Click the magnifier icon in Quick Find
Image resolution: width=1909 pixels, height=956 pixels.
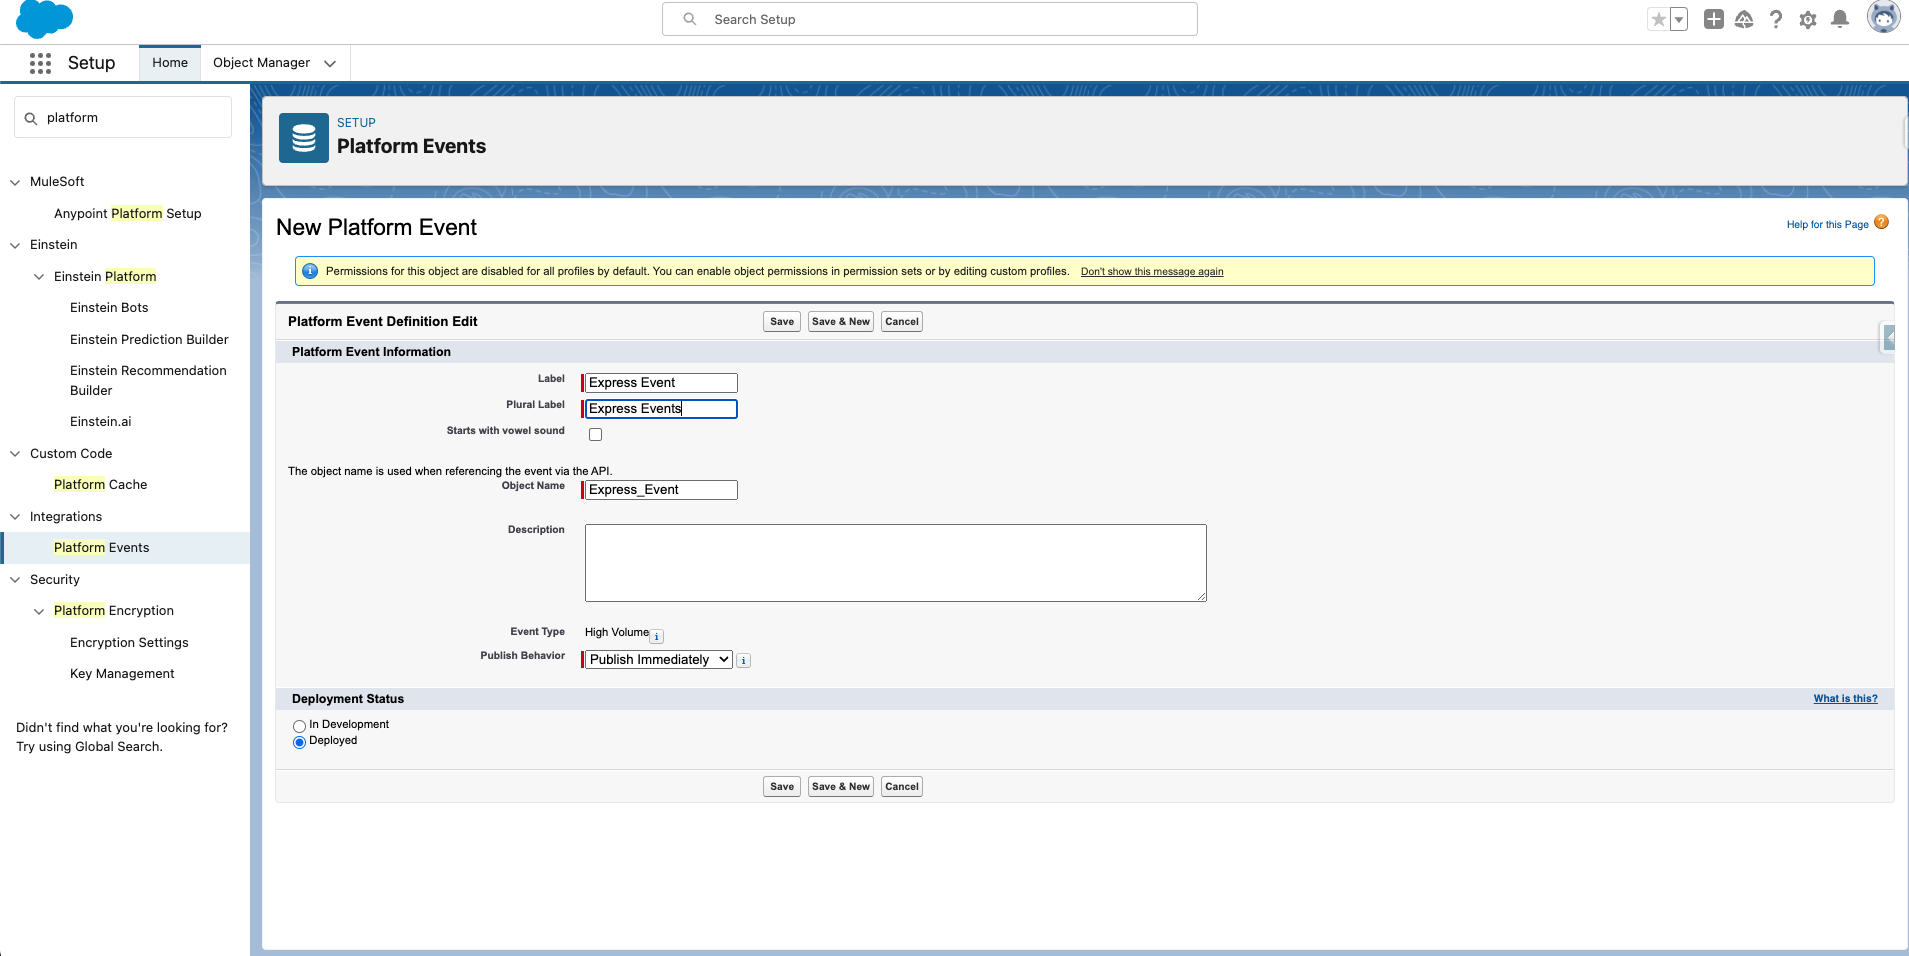click(x=31, y=118)
